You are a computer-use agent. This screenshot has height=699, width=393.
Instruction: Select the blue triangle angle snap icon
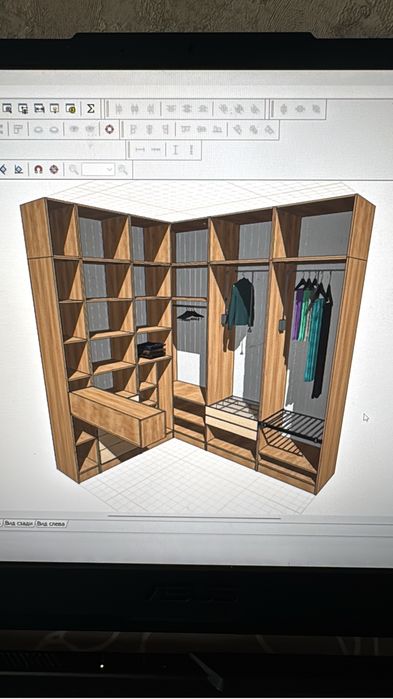click(x=18, y=169)
